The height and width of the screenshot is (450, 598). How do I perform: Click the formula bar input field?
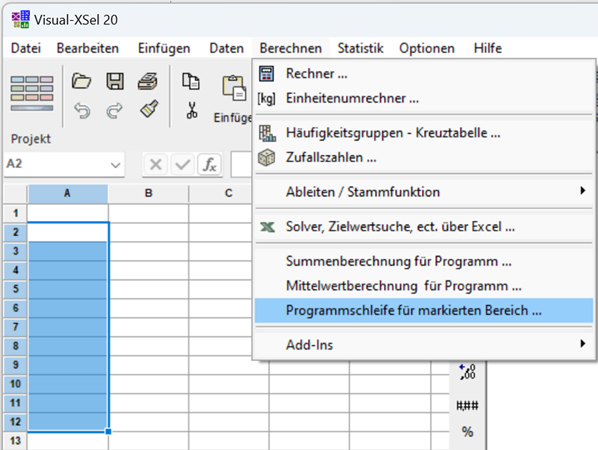point(241,165)
